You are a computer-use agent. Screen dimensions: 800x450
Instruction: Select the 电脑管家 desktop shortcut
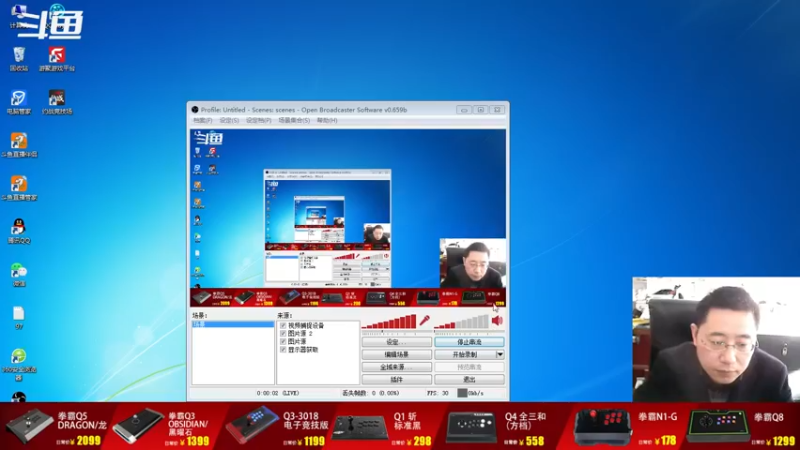19,102
